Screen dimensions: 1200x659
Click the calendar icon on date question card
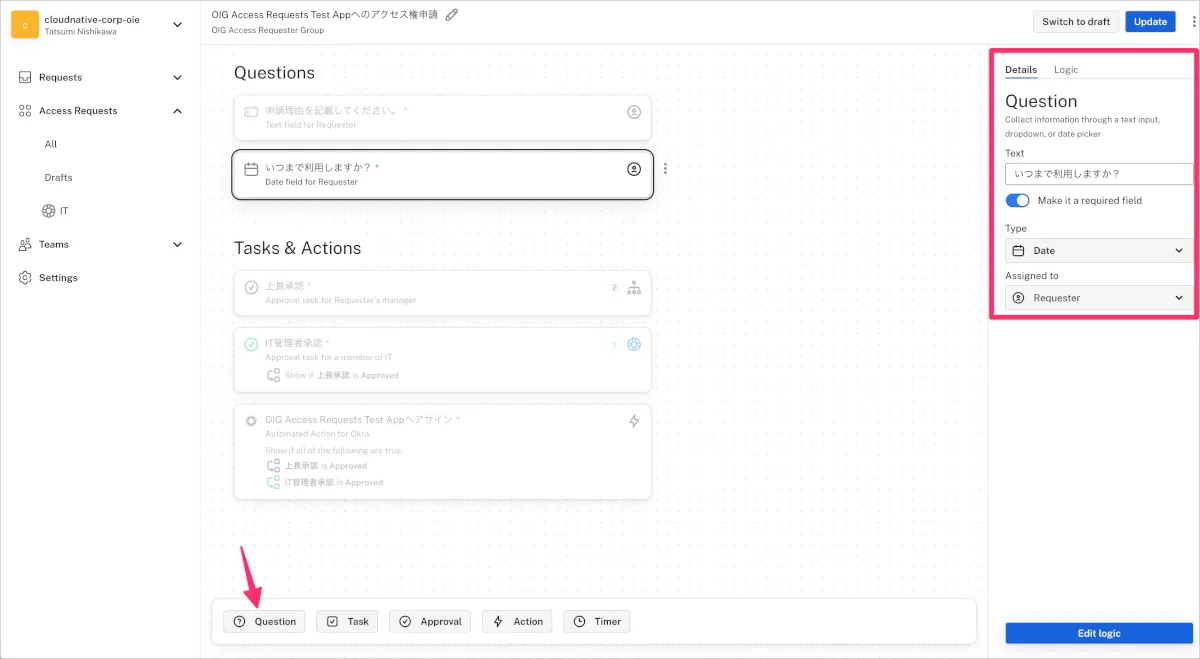point(251,169)
